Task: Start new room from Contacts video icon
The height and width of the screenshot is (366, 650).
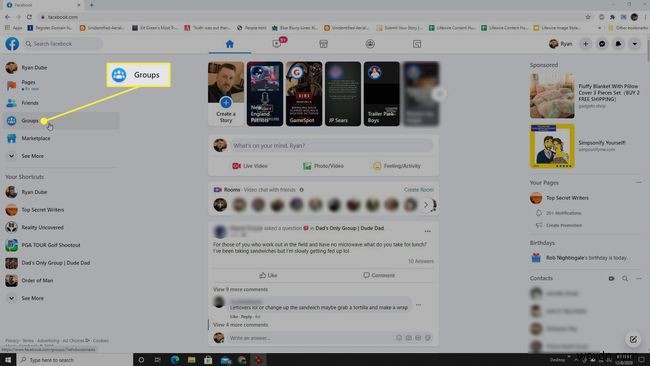Action: click(611, 279)
